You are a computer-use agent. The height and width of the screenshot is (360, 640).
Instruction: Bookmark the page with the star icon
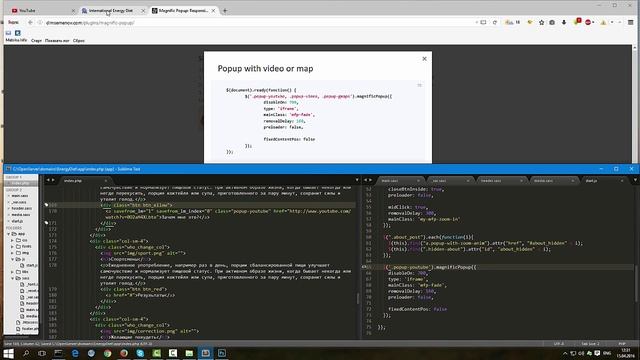[541, 22]
